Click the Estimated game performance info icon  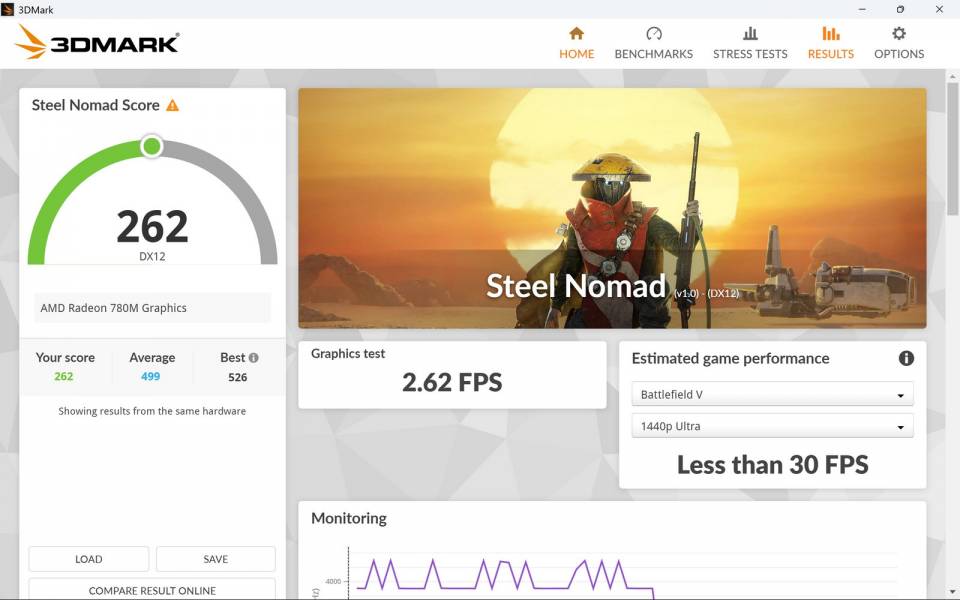(x=905, y=358)
